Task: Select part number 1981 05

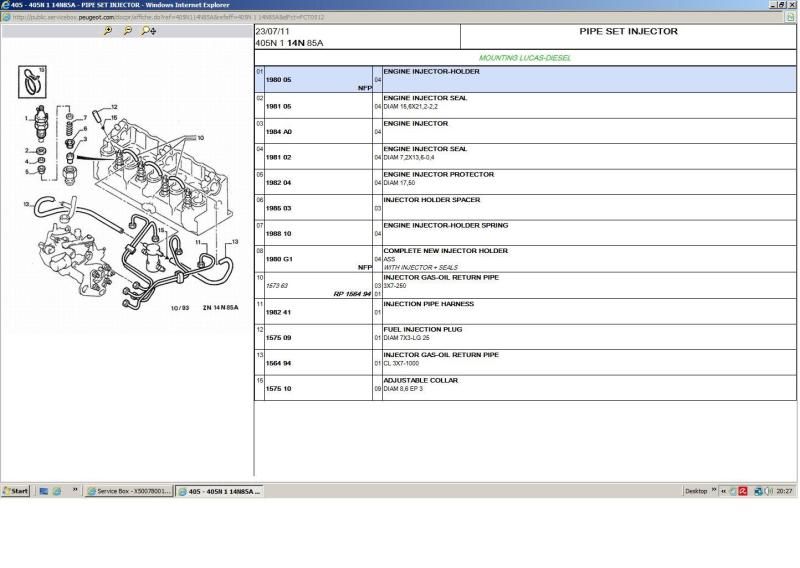Action: click(x=278, y=107)
